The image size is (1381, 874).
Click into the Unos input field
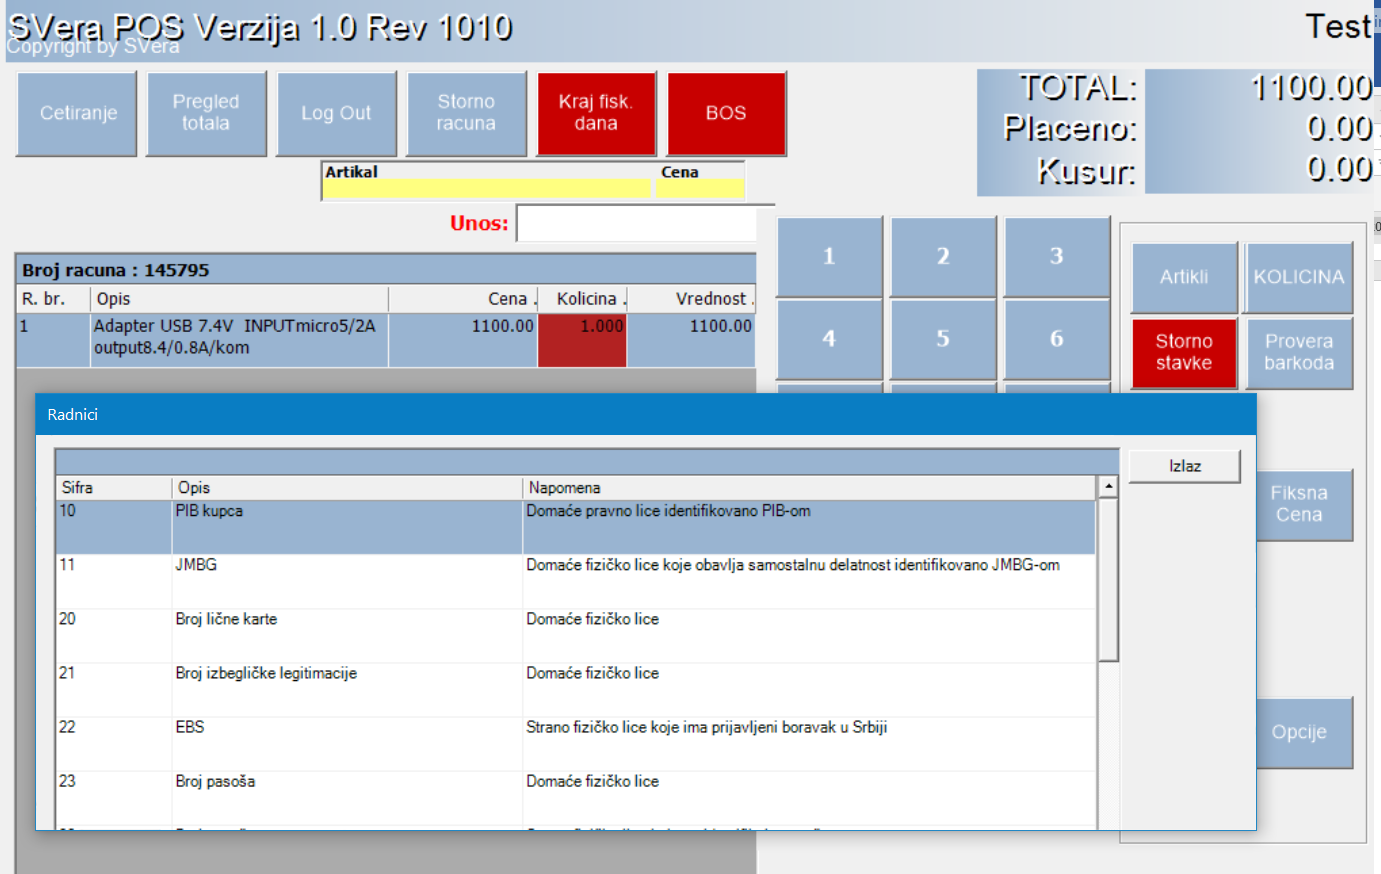click(636, 224)
